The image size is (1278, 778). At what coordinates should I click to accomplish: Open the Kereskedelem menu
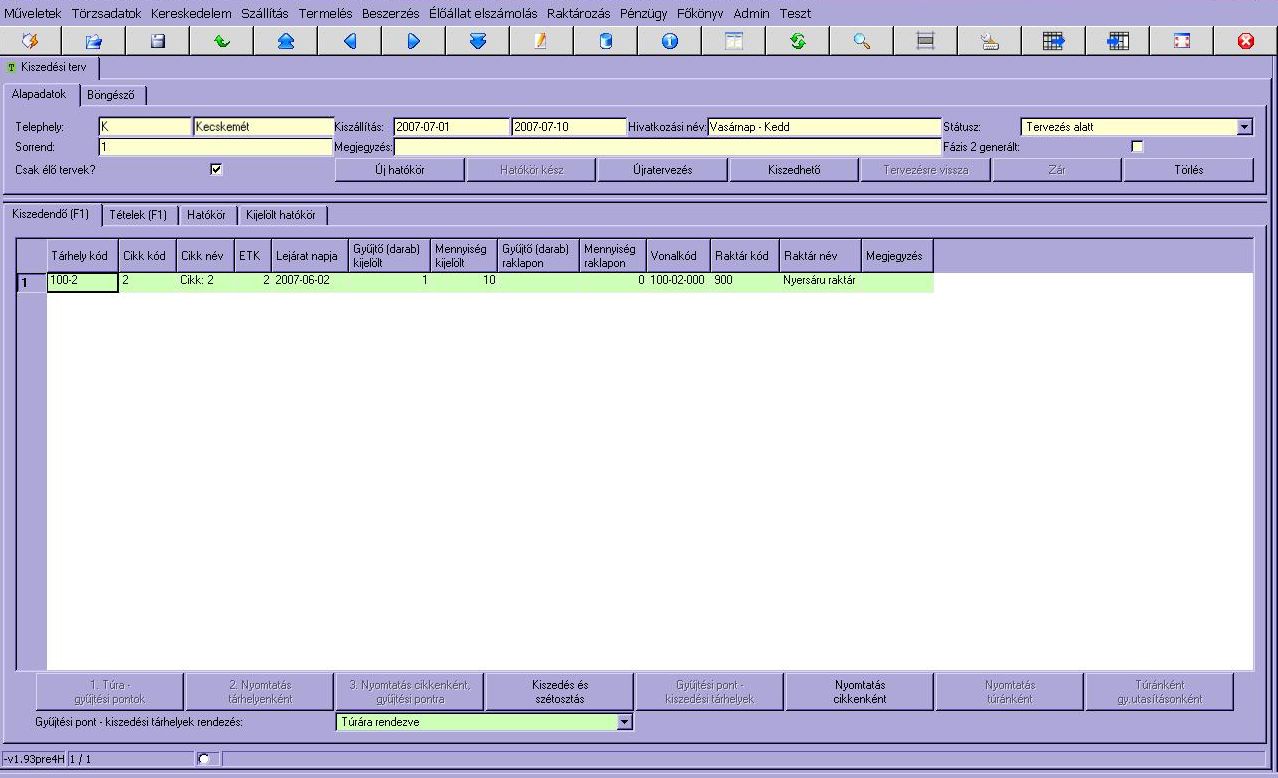coord(191,14)
